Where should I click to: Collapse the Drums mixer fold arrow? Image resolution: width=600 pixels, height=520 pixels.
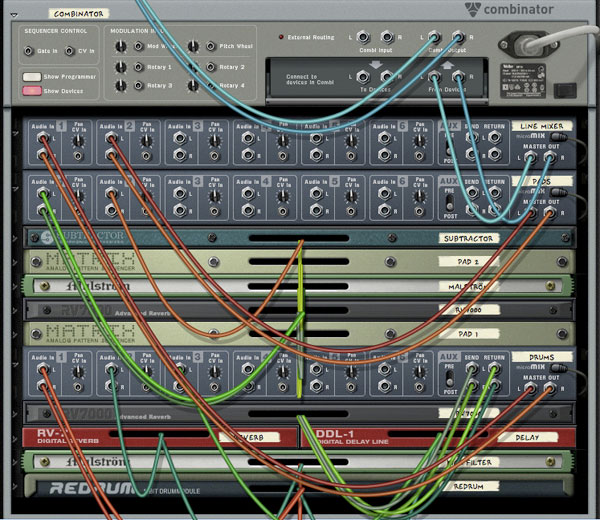pos(16,365)
